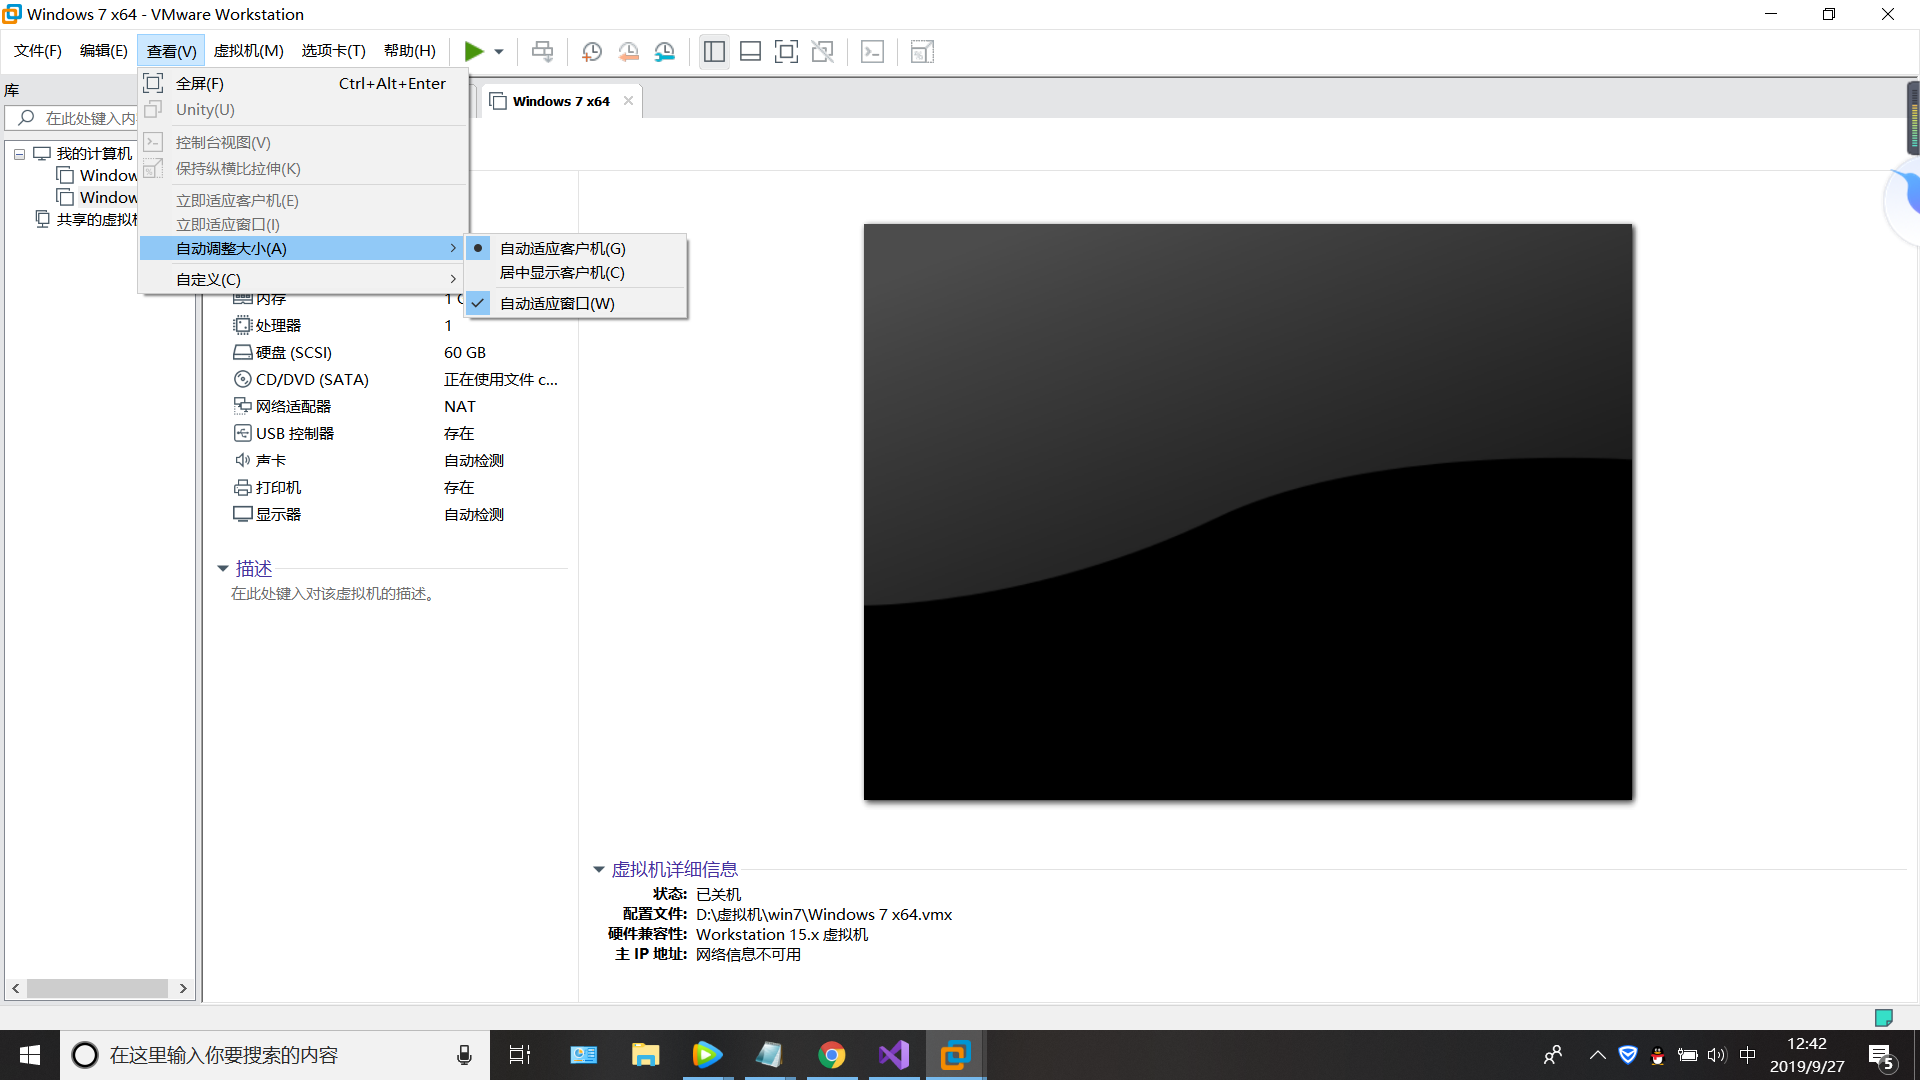Collapse the 我的计算机 tree node

[x=19, y=154]
